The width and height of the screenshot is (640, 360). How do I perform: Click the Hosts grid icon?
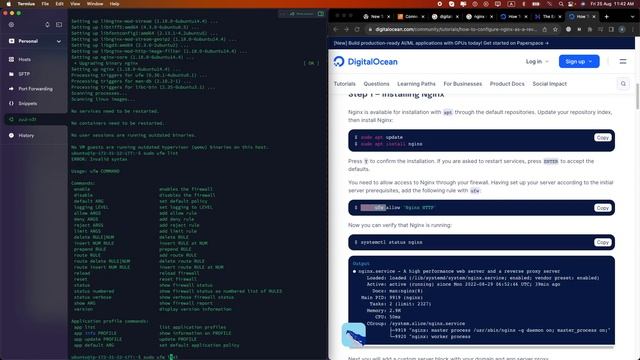click(11, 60)
